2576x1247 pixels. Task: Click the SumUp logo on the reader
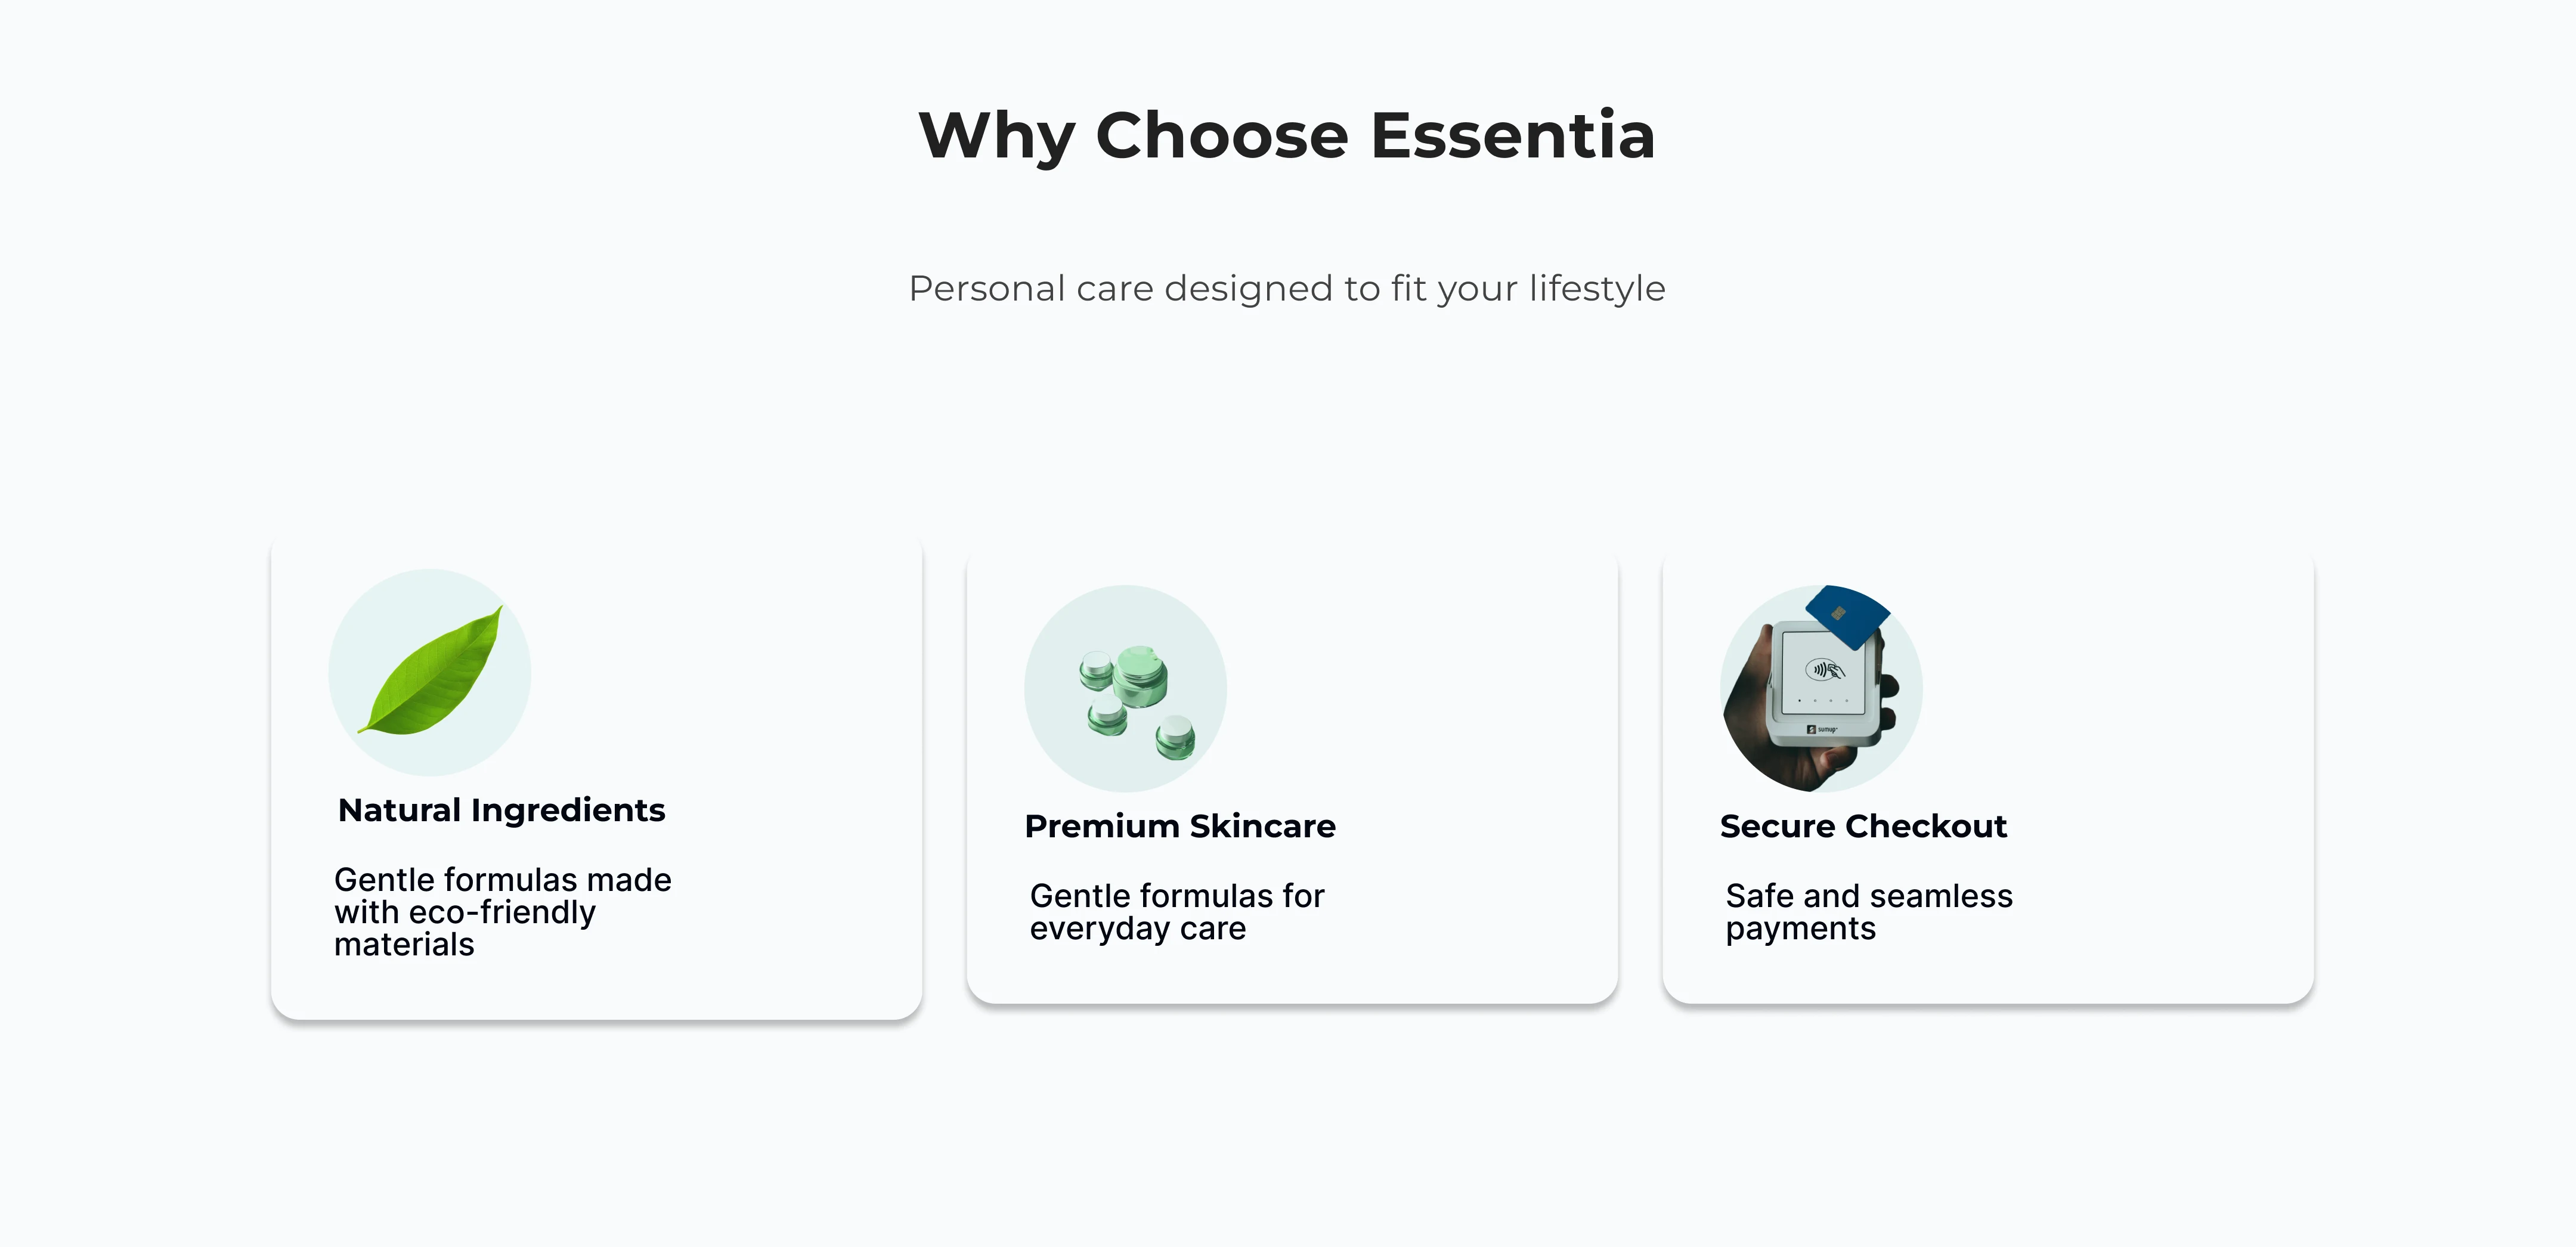pyautogui.click(x=1823, y=729)
